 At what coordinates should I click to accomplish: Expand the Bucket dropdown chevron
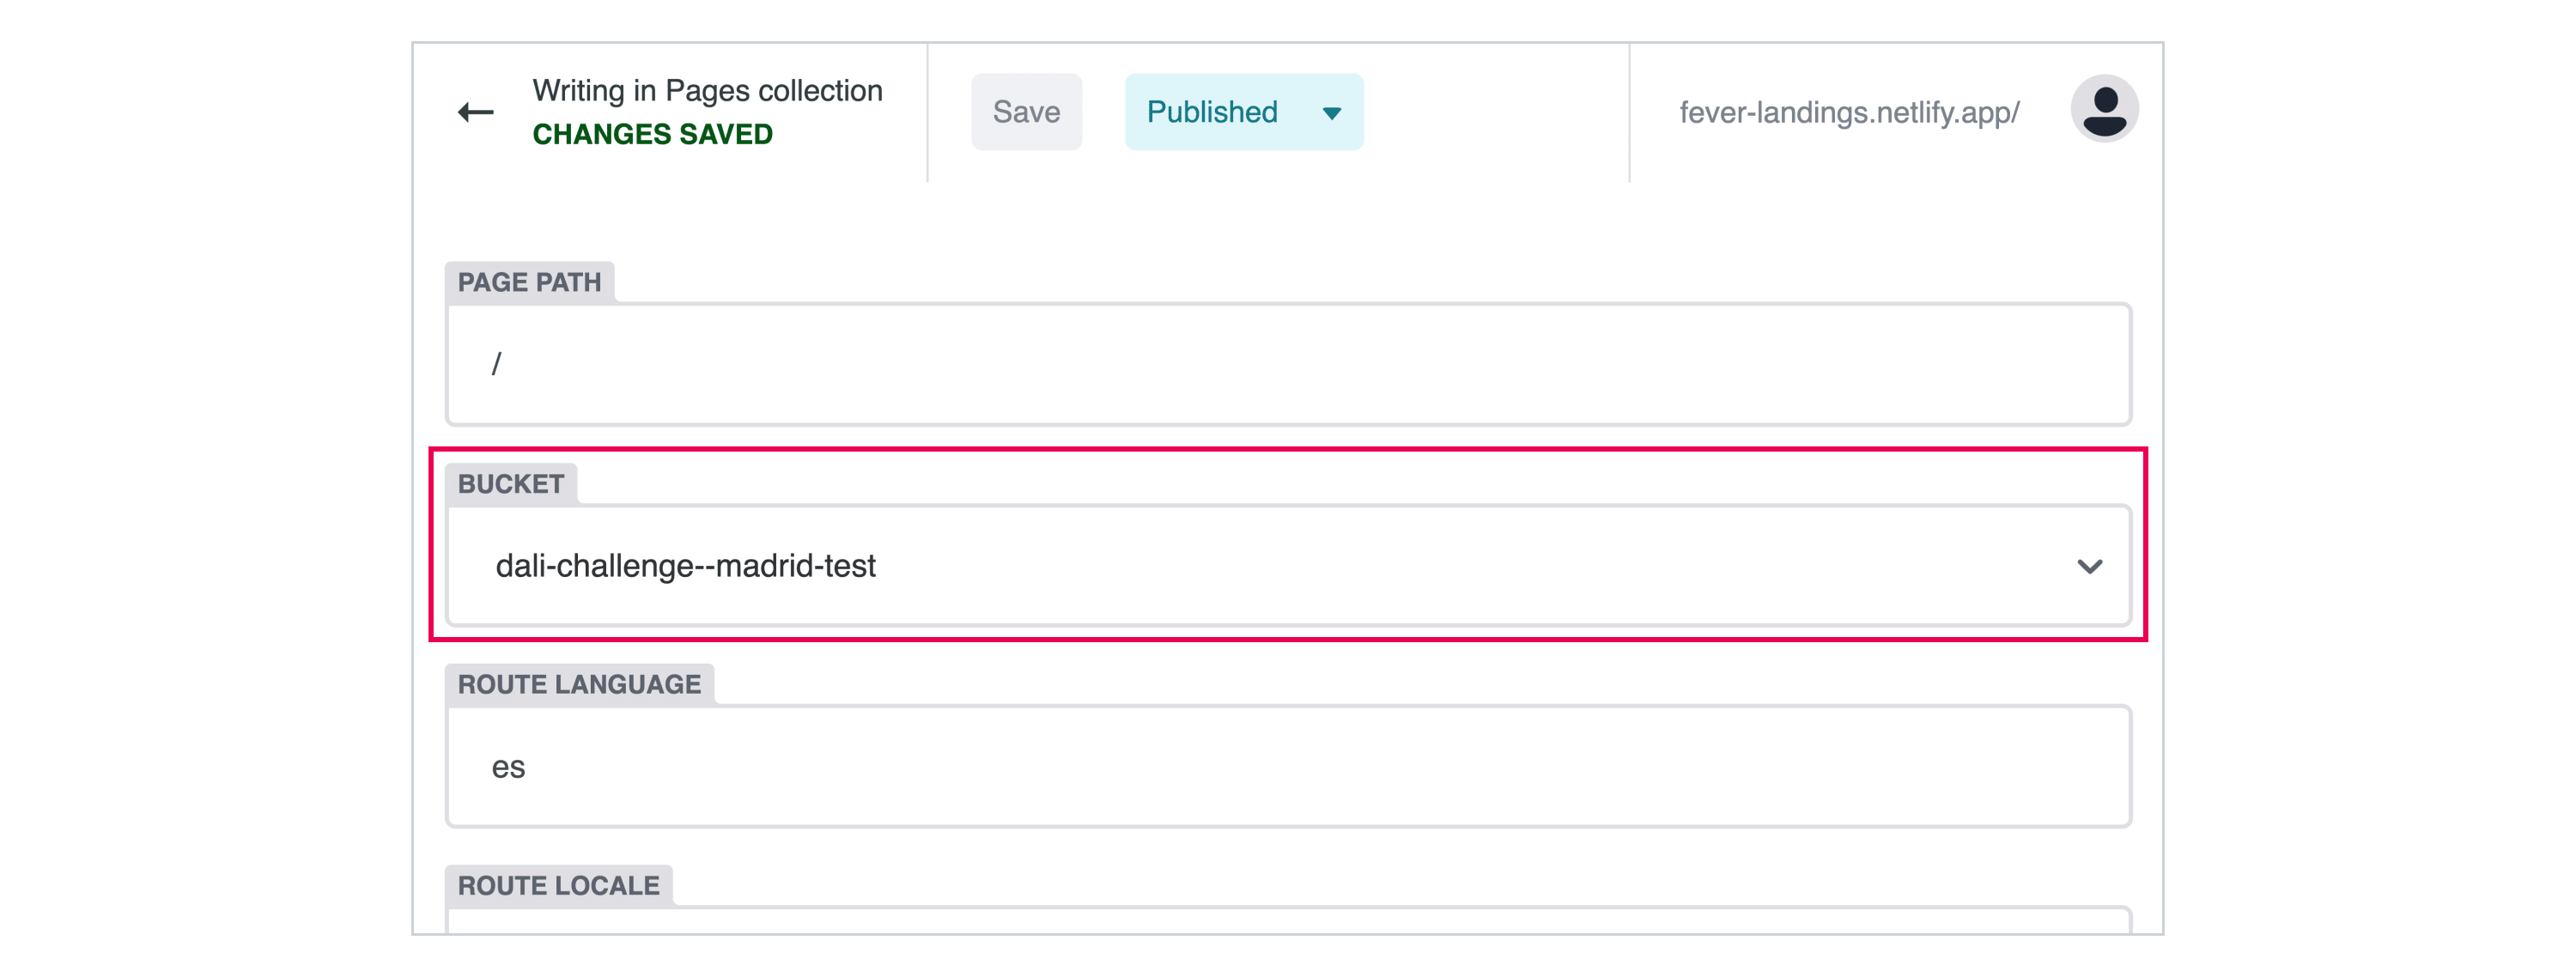[2089, 566]
